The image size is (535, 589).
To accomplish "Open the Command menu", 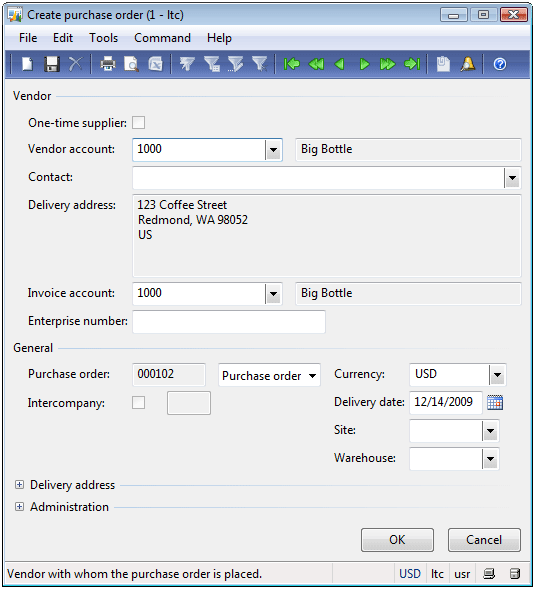I will [x=162, y=38].
